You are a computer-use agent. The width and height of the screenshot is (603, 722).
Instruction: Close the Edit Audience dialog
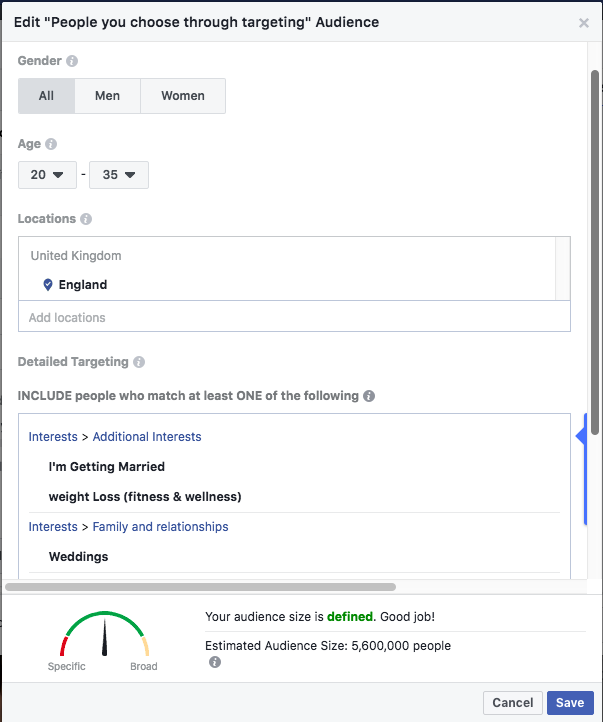(584, 23)
